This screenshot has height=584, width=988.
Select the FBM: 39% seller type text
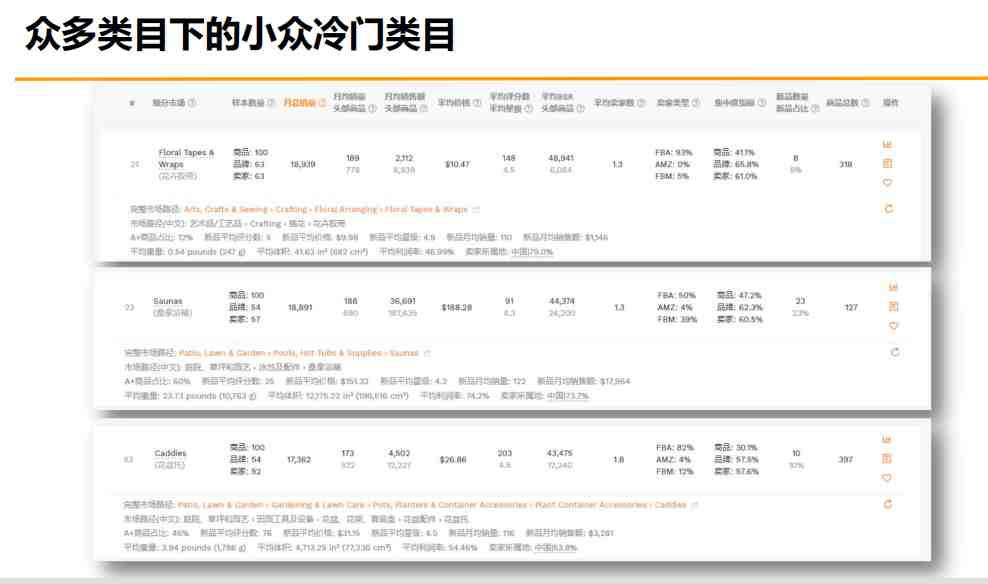click(677, 319)
